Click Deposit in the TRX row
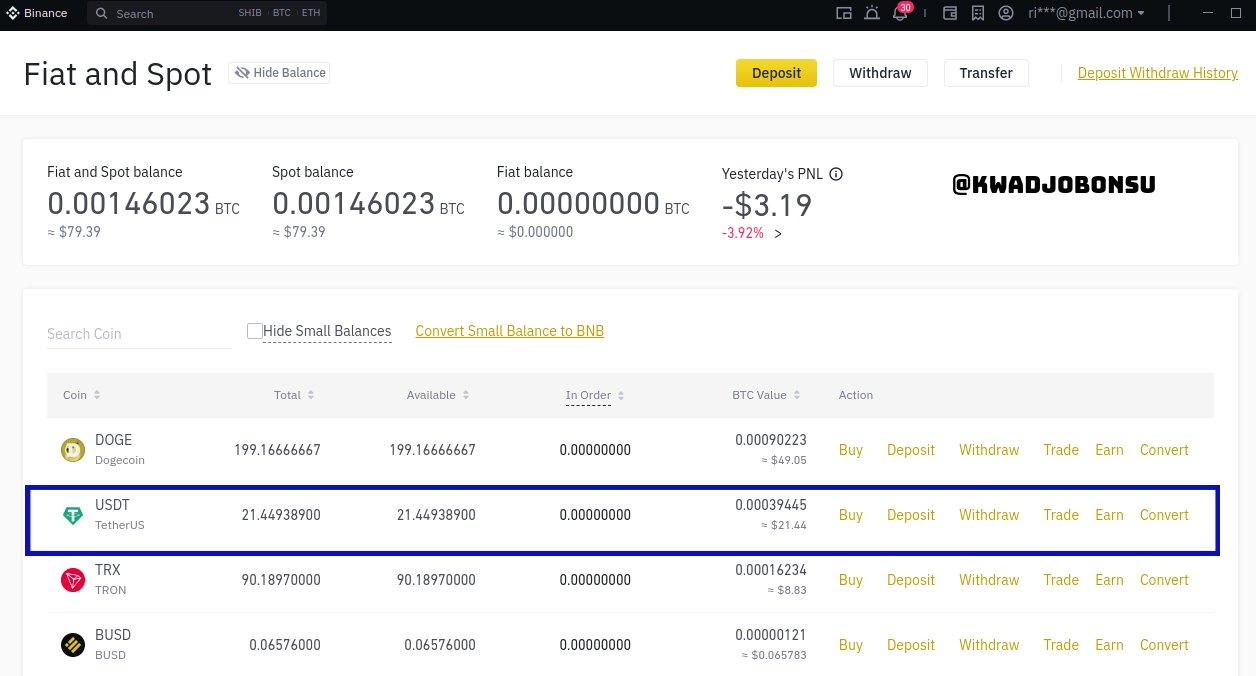This screenshot has width=1256, height=676. click(911, 580)
